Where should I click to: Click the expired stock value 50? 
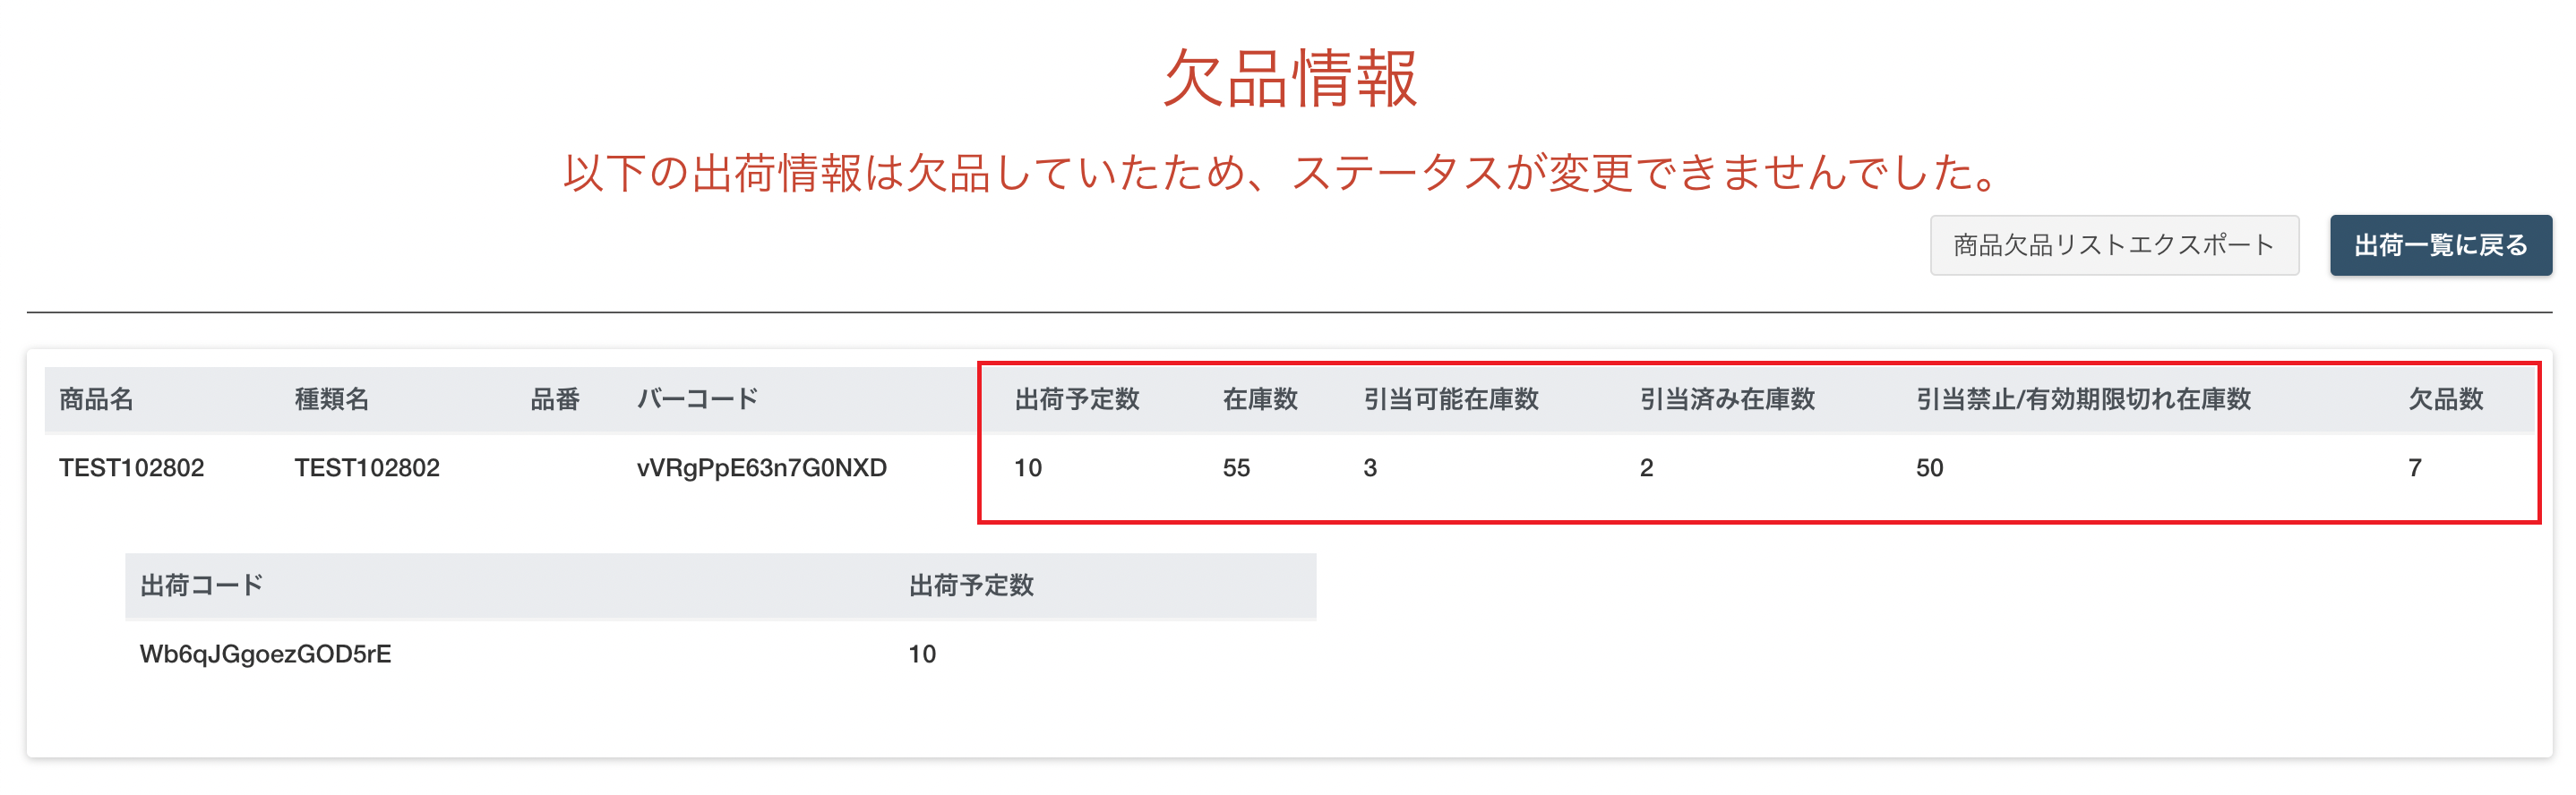pos(1929,467)
